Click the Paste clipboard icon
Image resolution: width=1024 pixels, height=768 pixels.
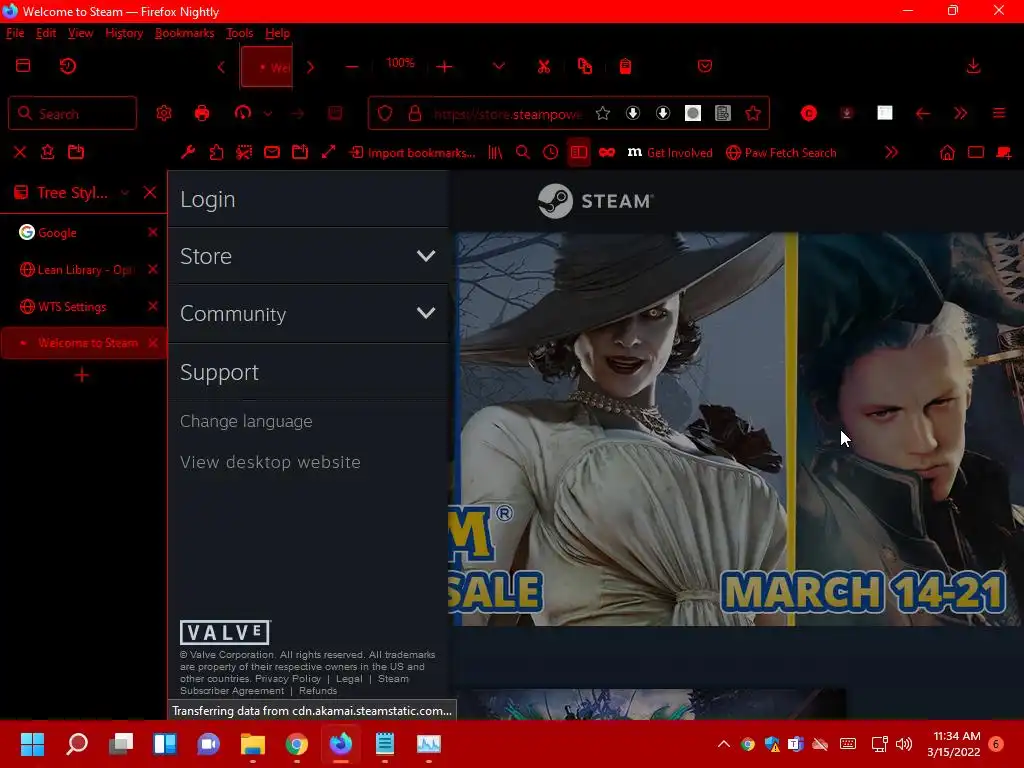(x=625, y=66)
